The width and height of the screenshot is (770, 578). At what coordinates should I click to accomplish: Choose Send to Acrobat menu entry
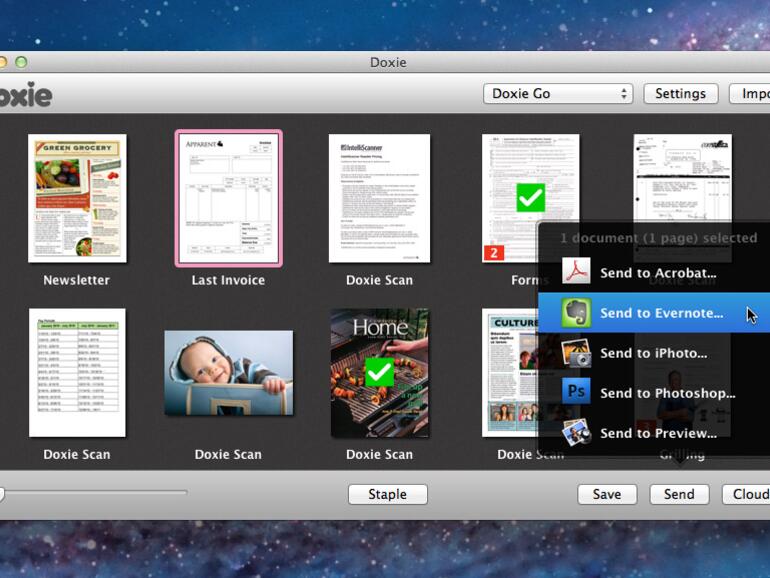(654, 273)
